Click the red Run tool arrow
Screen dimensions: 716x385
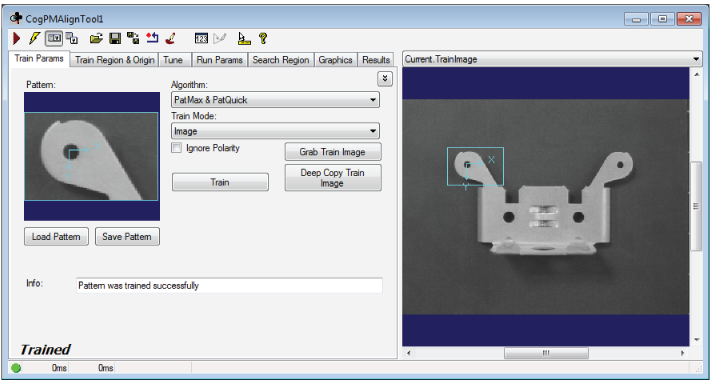(16, 39)
